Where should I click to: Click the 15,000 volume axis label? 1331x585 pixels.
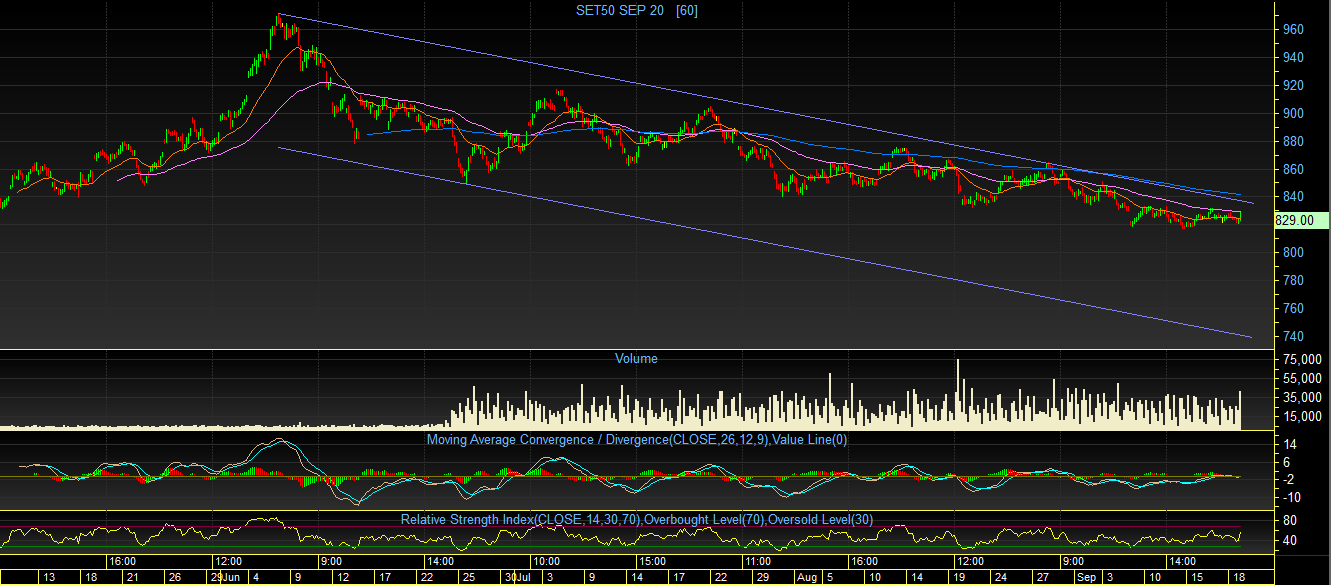[x=1301, y=416]
